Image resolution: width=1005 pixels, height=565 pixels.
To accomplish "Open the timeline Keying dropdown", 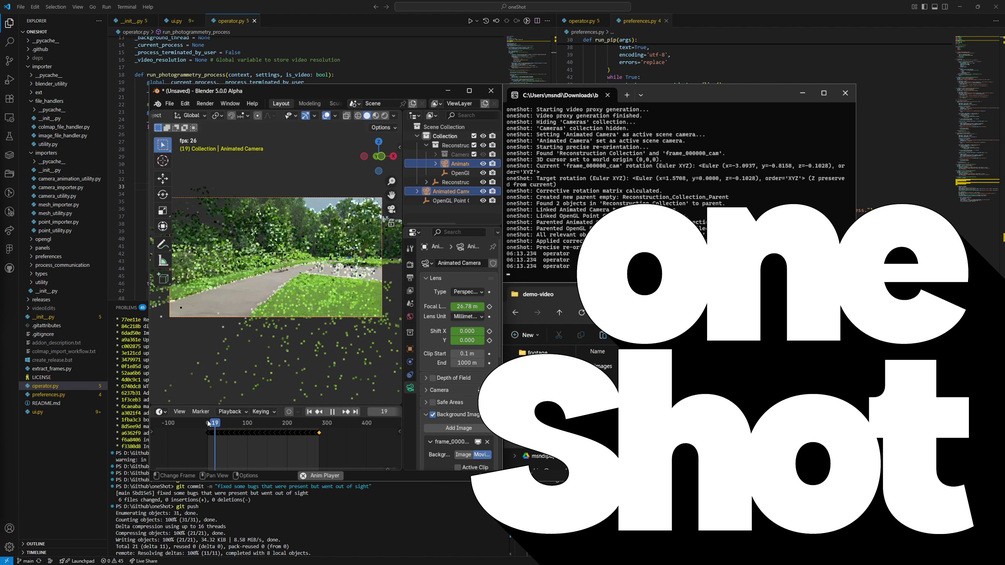I will pyautogui.click(x=263, y=412).
